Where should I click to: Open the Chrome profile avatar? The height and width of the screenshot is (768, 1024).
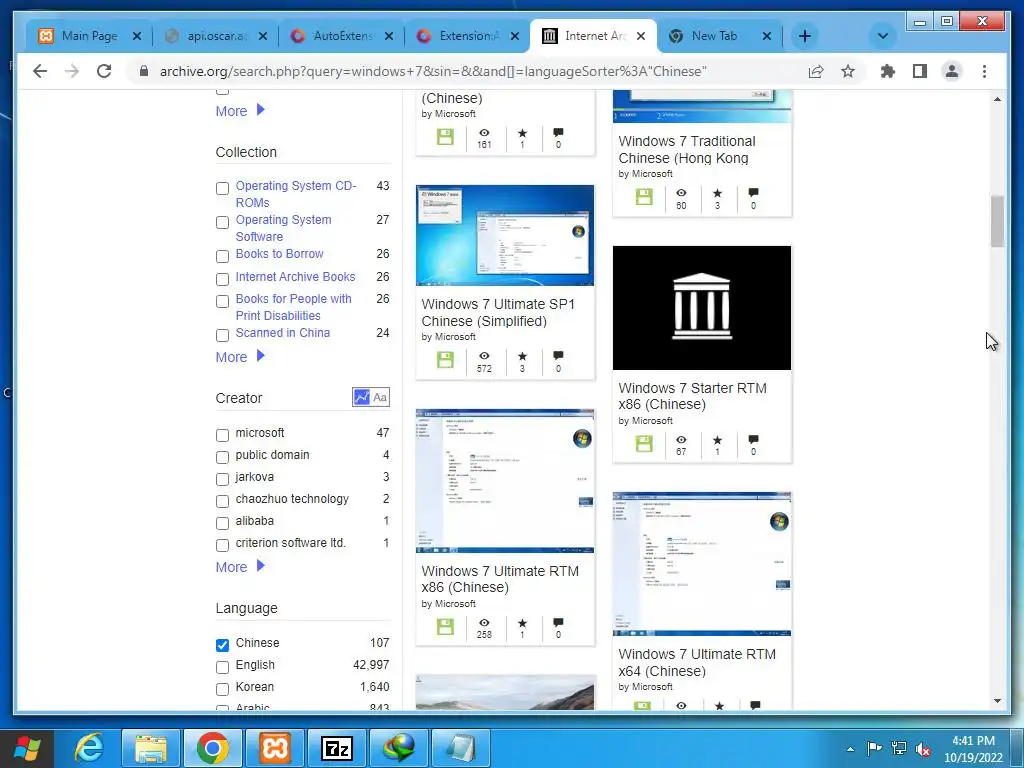click(x=952, y=71)
